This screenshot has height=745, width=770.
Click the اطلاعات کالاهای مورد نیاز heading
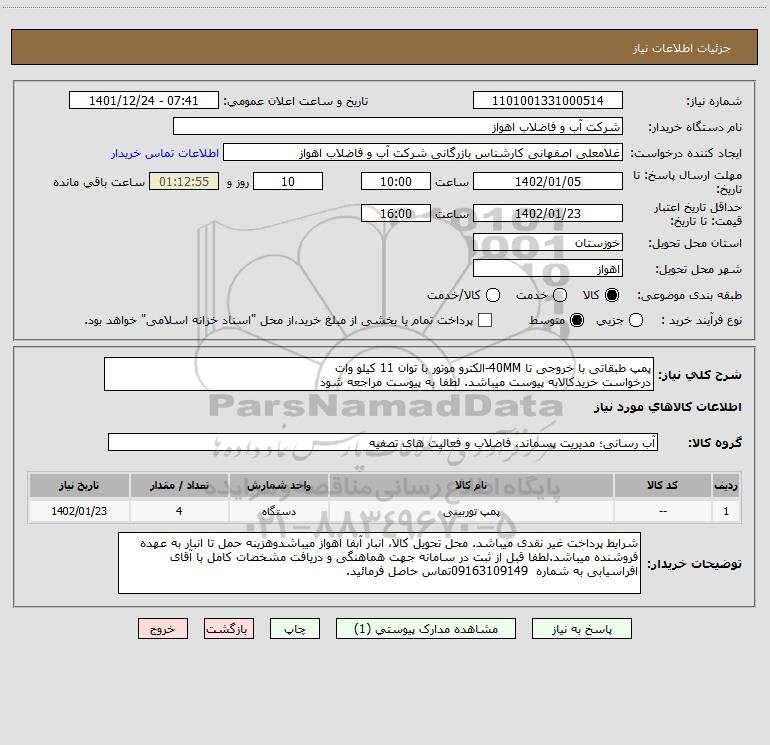tap(668, 407)
